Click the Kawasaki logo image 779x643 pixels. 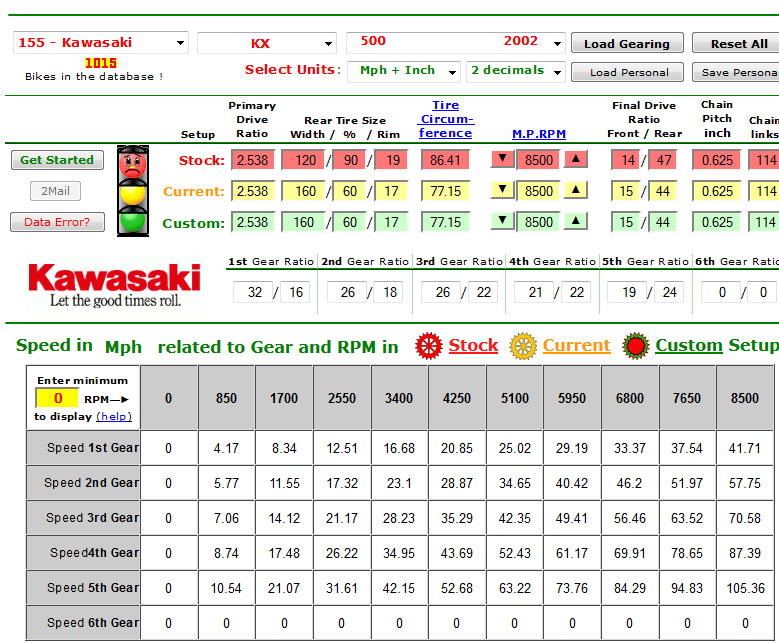pyautogui.click(x=115, y=285)
